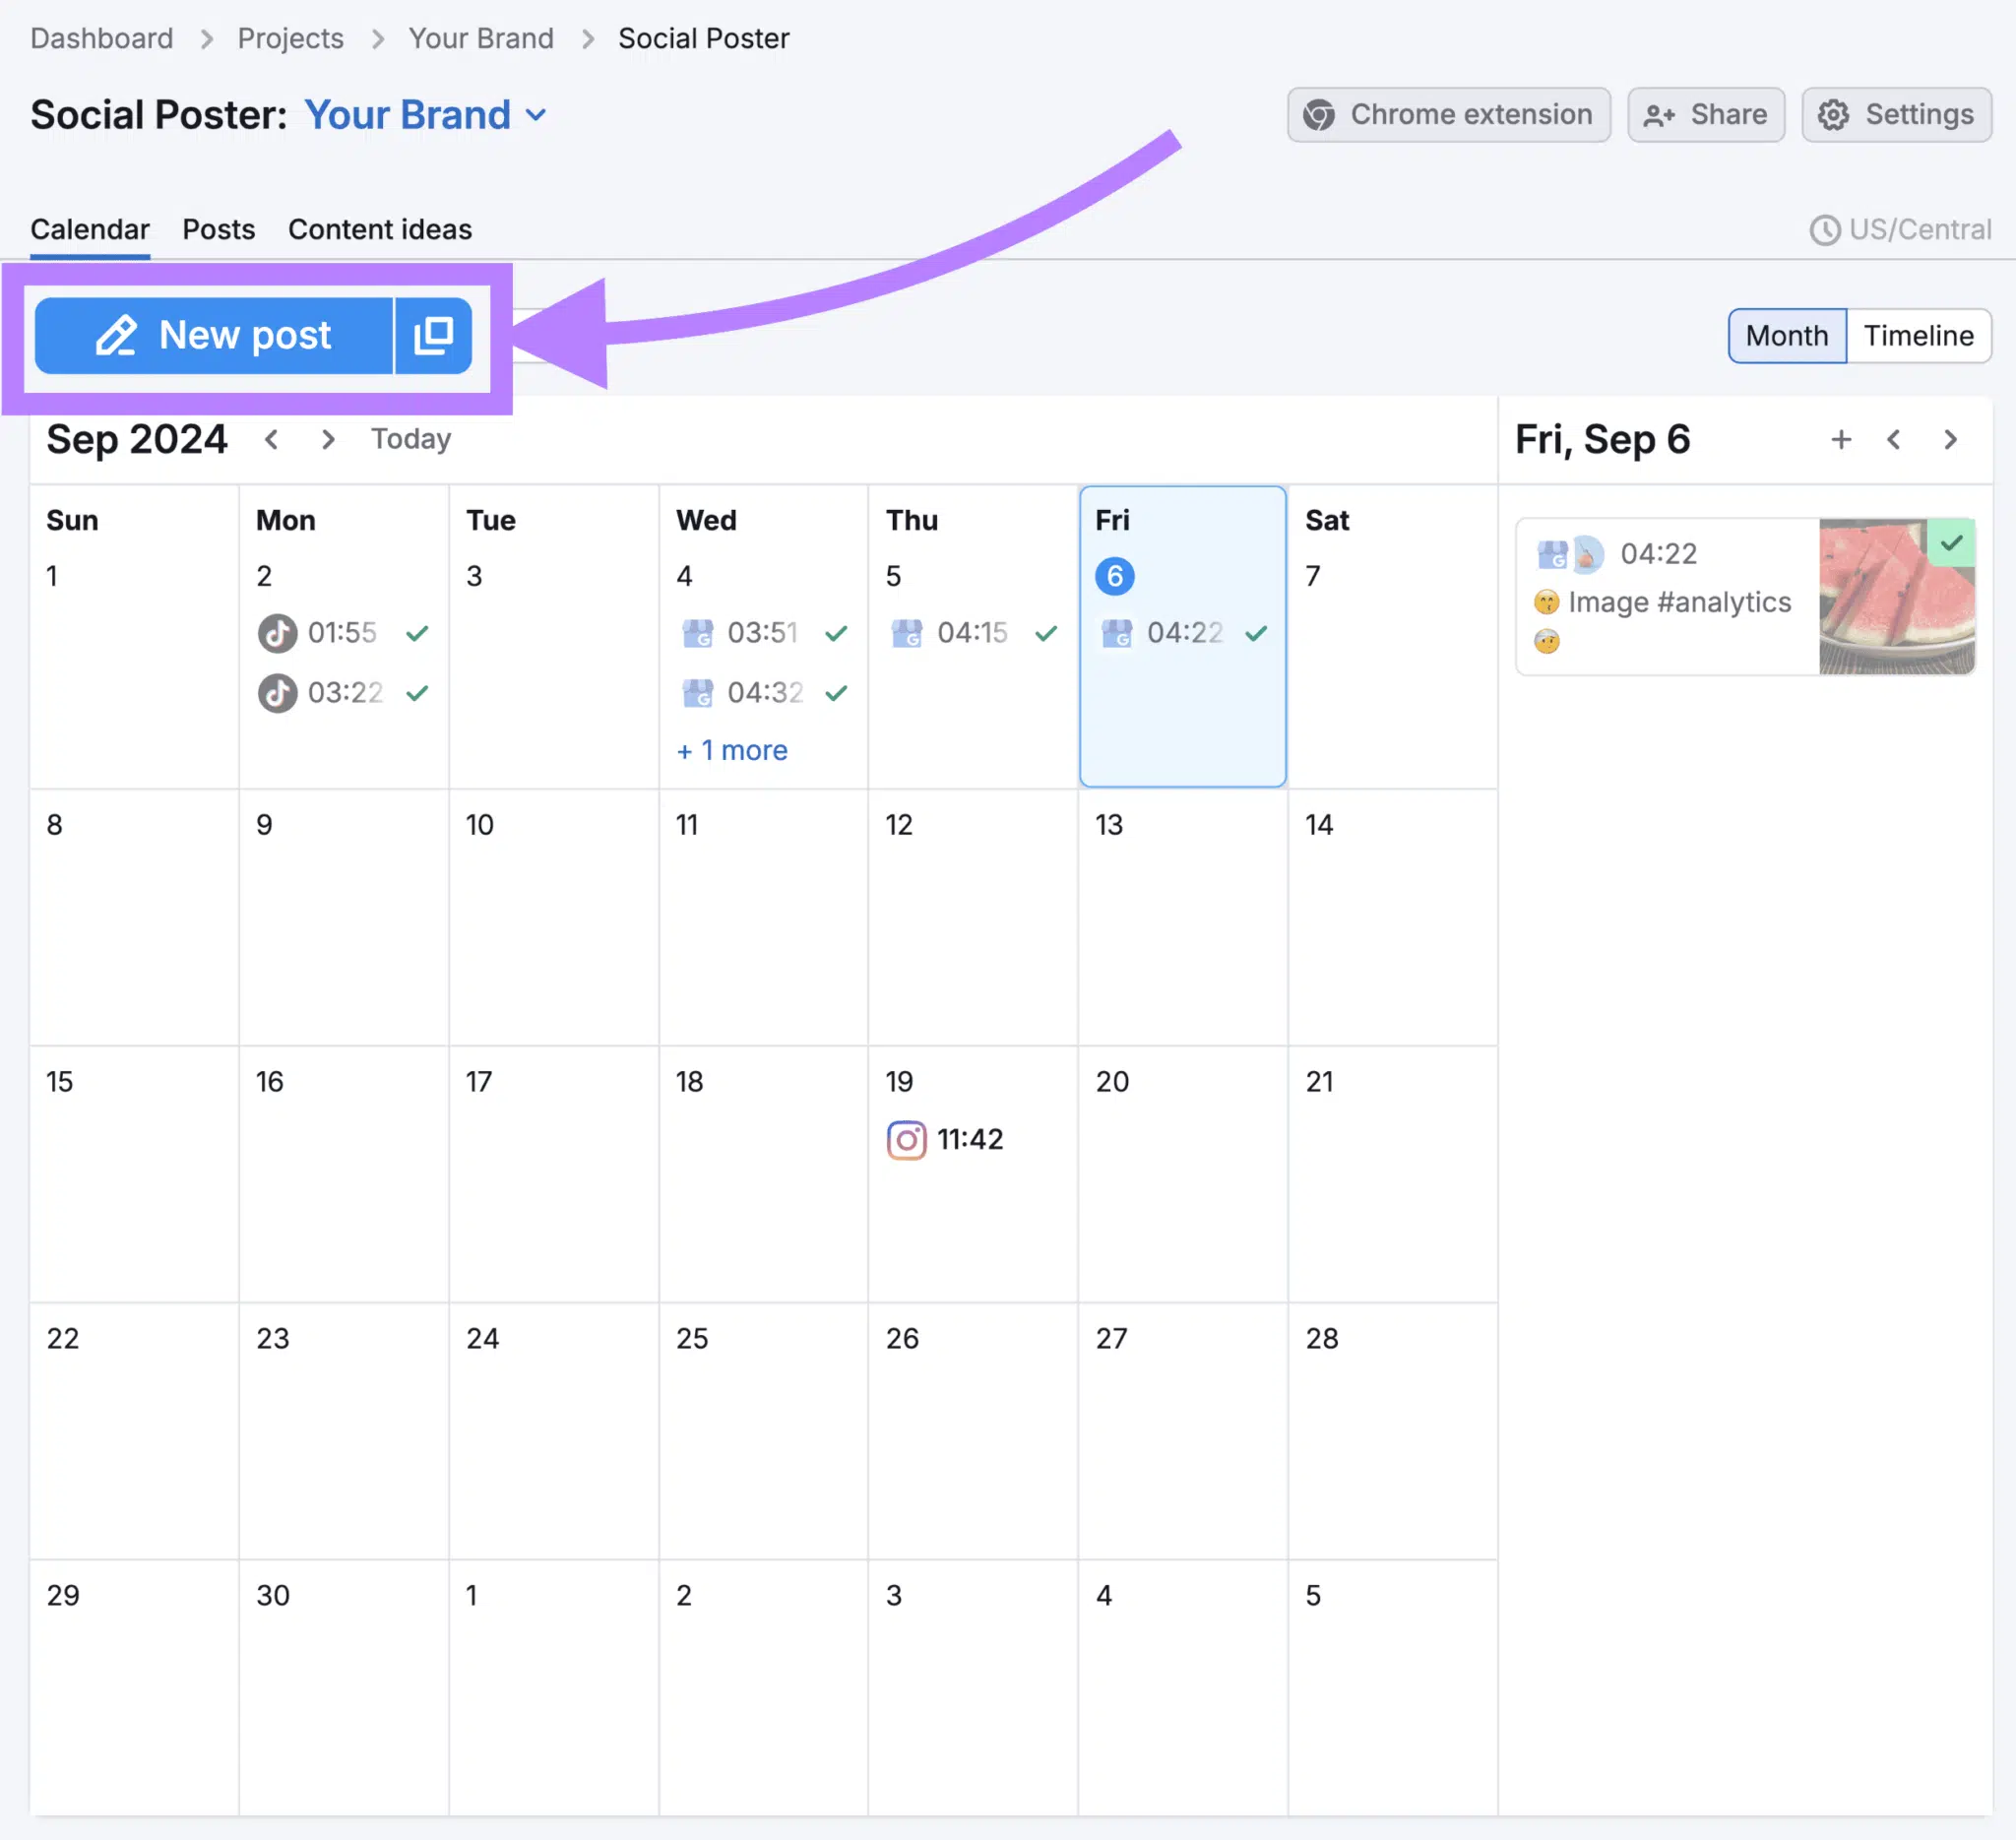Open Settings with gear icon
Viewport: 2016px width, 1840px height.
click(1896, 115)
